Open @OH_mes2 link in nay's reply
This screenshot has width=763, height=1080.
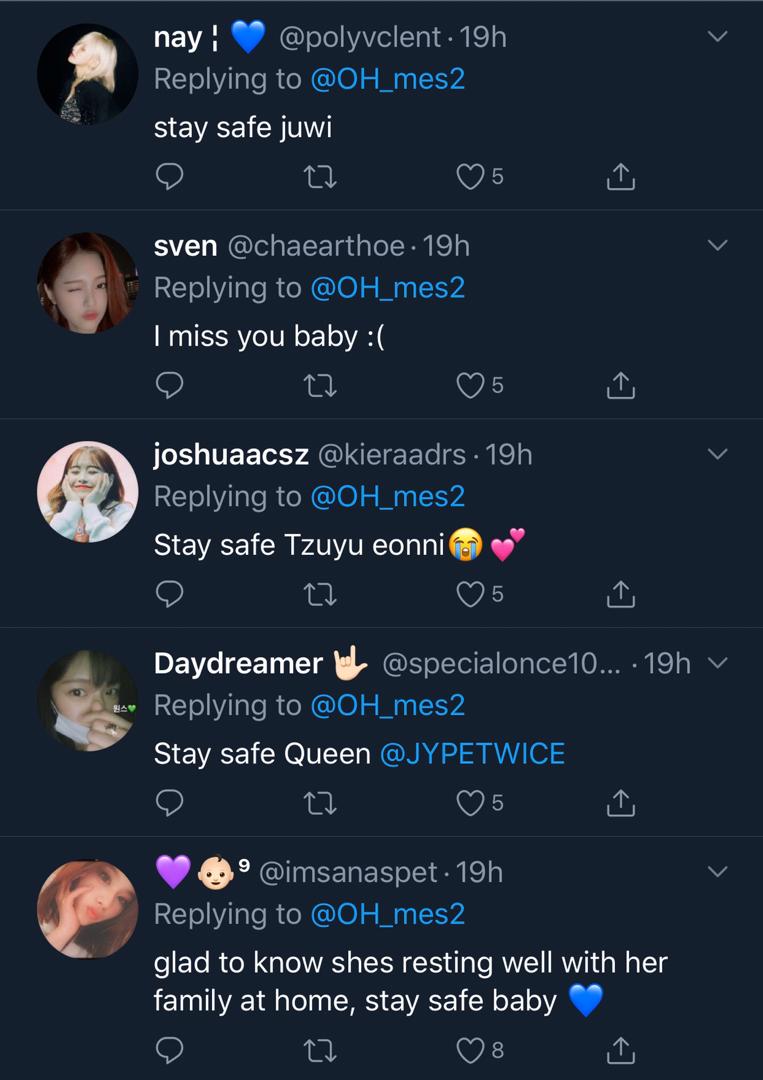(x=388, y=79)
